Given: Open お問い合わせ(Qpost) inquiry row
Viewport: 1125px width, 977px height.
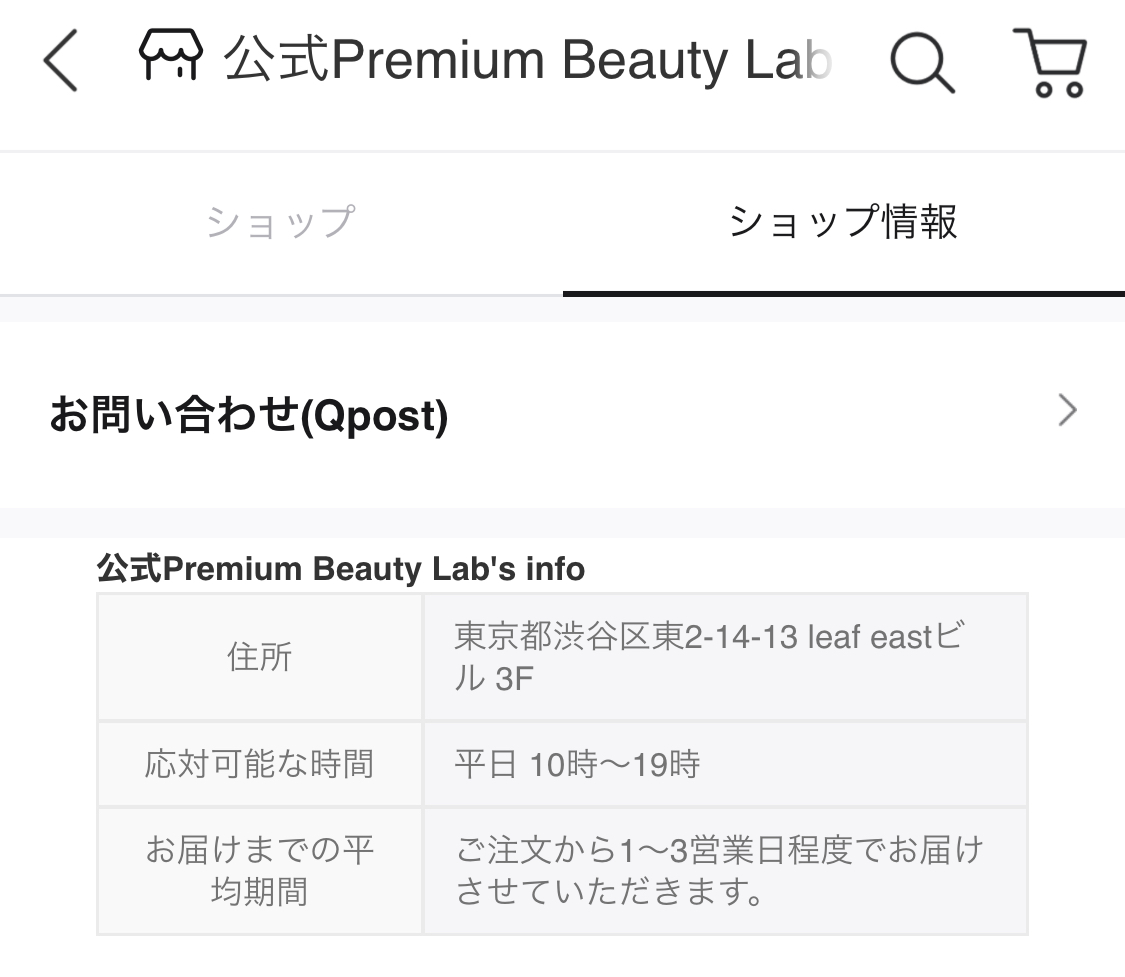Looking at the screenshot, I should click(x=562, y=415).
